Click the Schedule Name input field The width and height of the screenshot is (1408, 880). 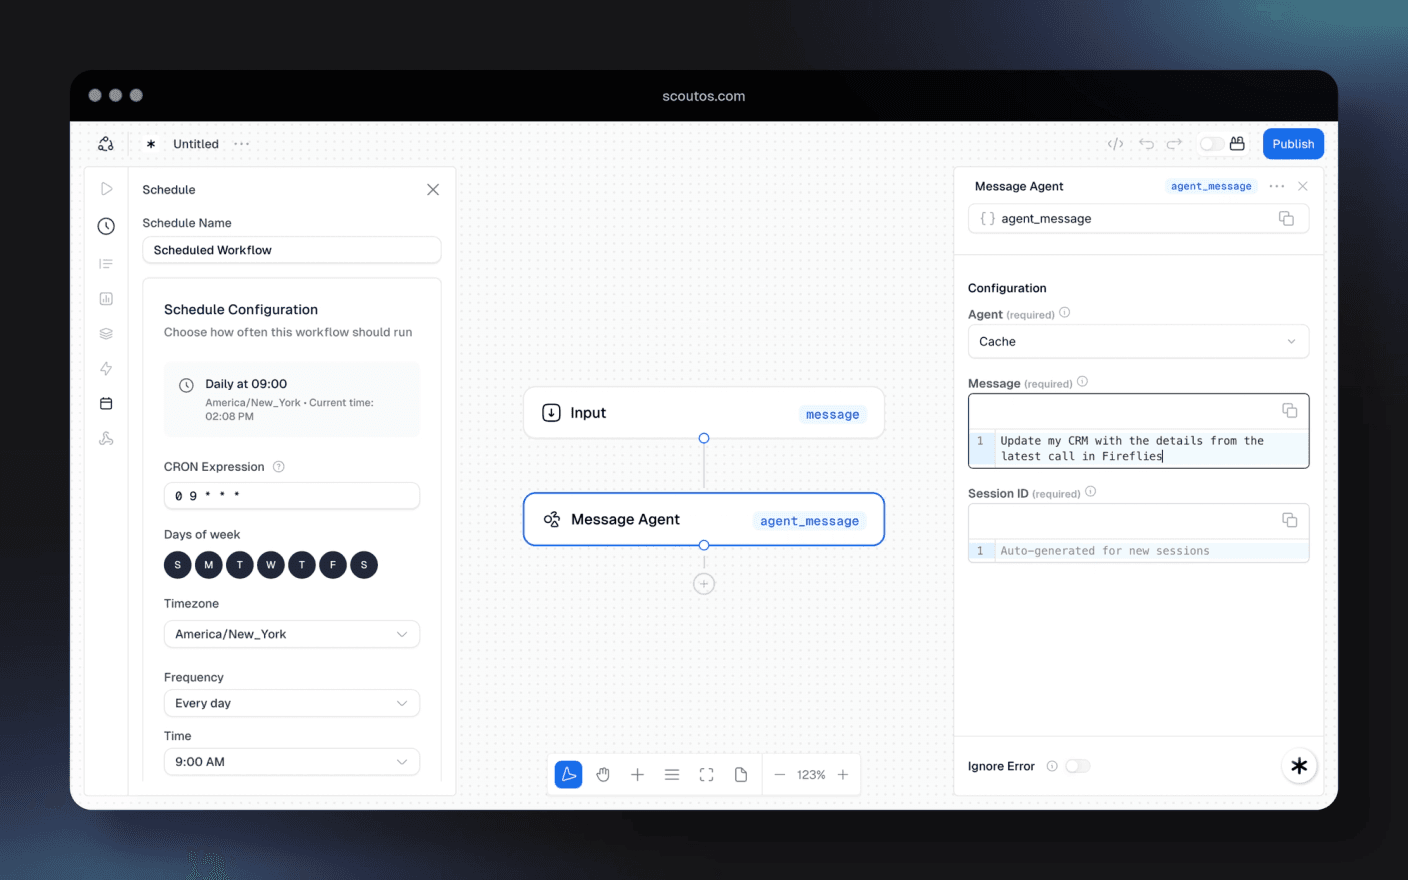pyautogui.click(x=292, y=250)
